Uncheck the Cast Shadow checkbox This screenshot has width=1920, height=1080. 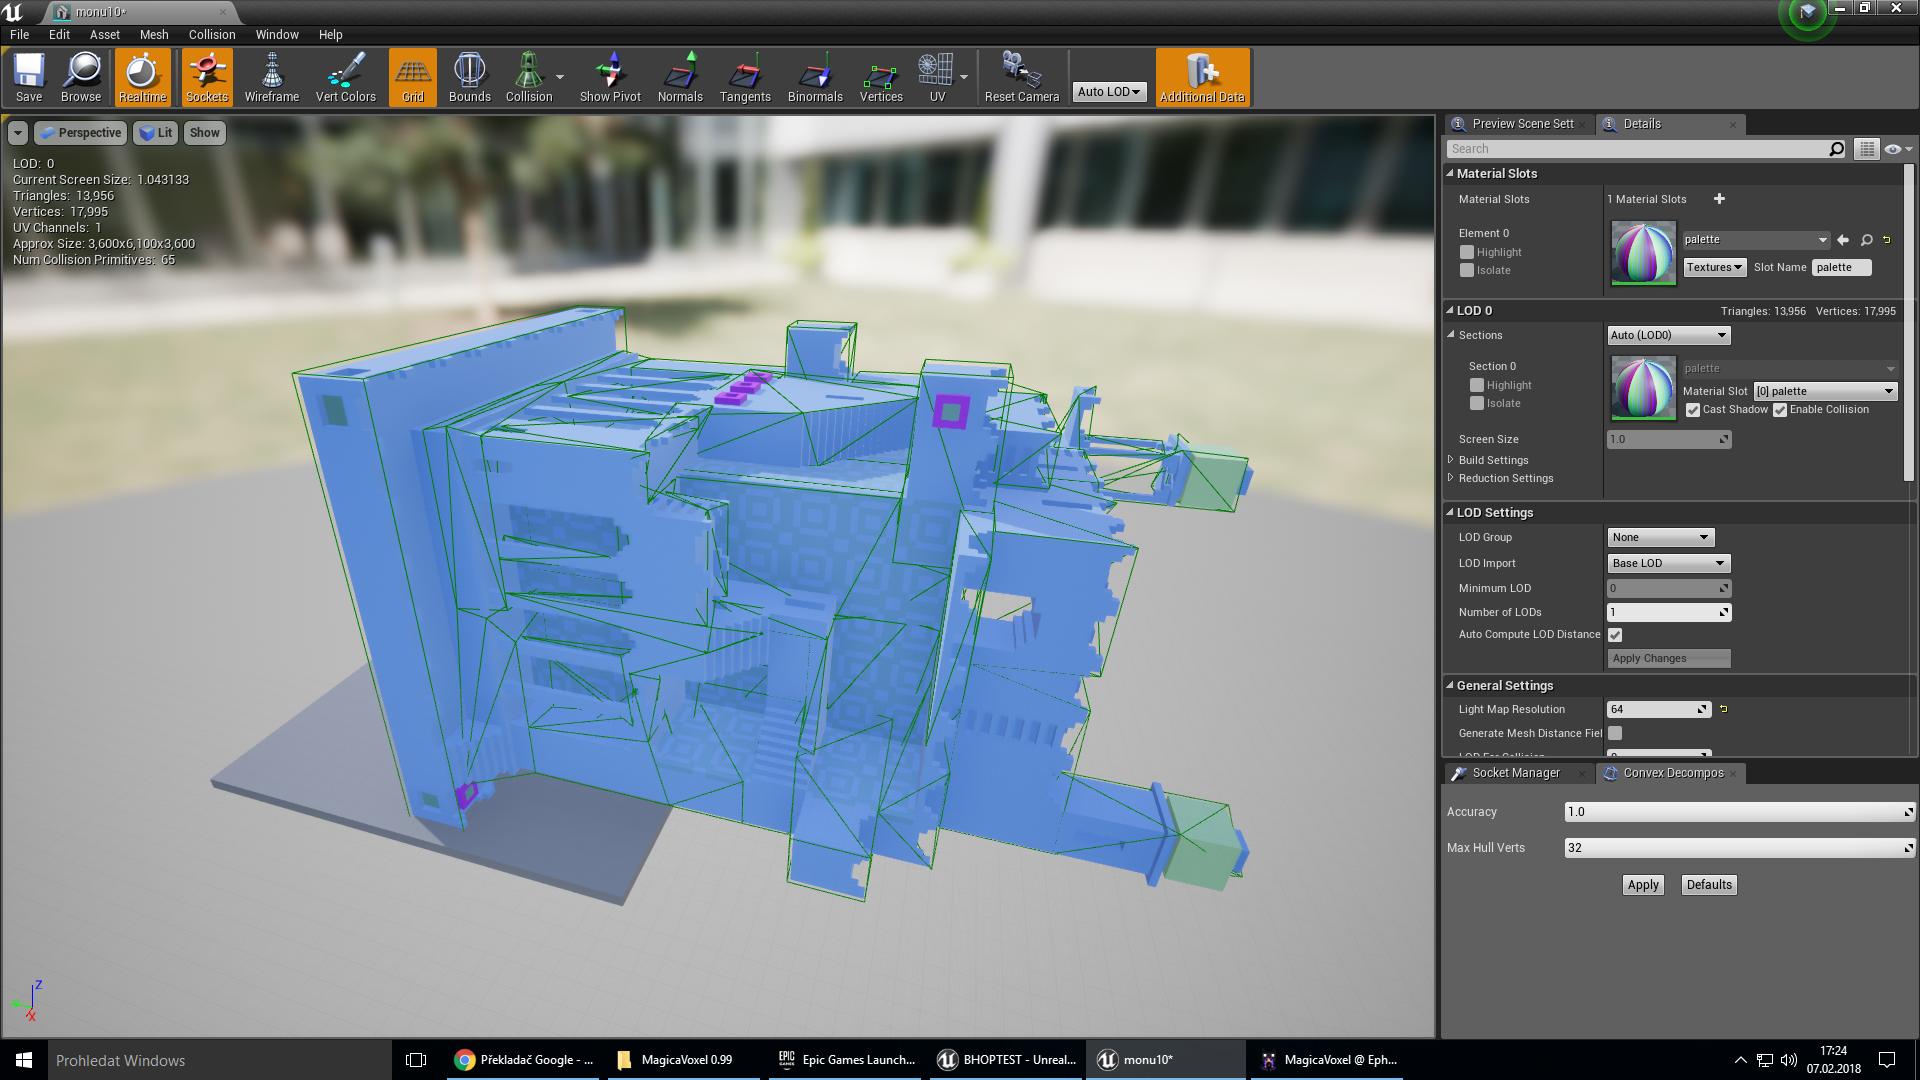1692,410
